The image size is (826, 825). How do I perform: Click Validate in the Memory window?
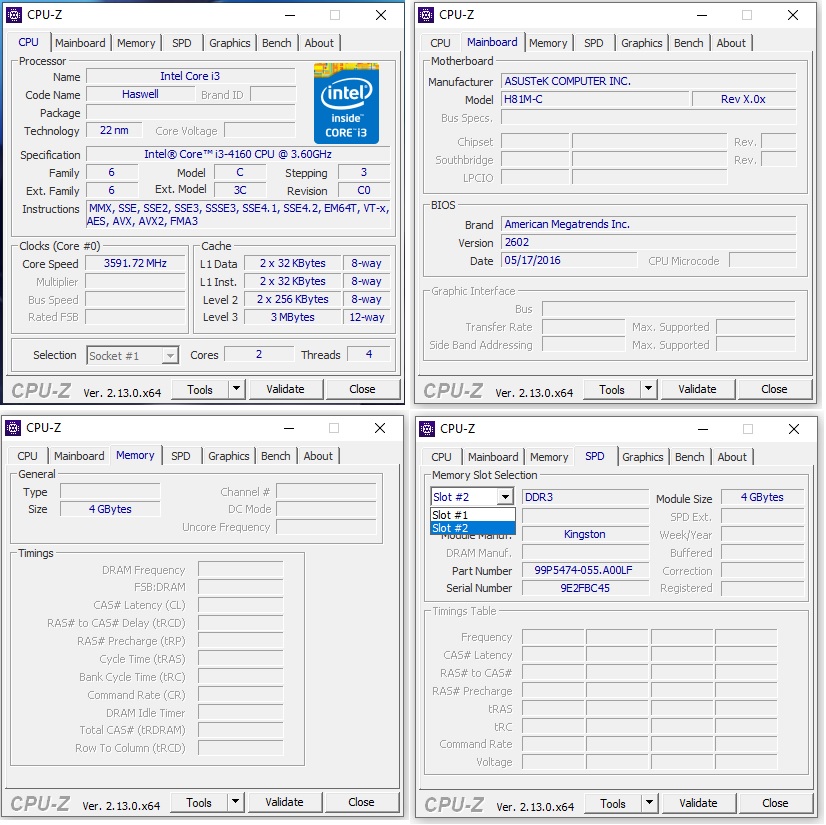(284, 802)
